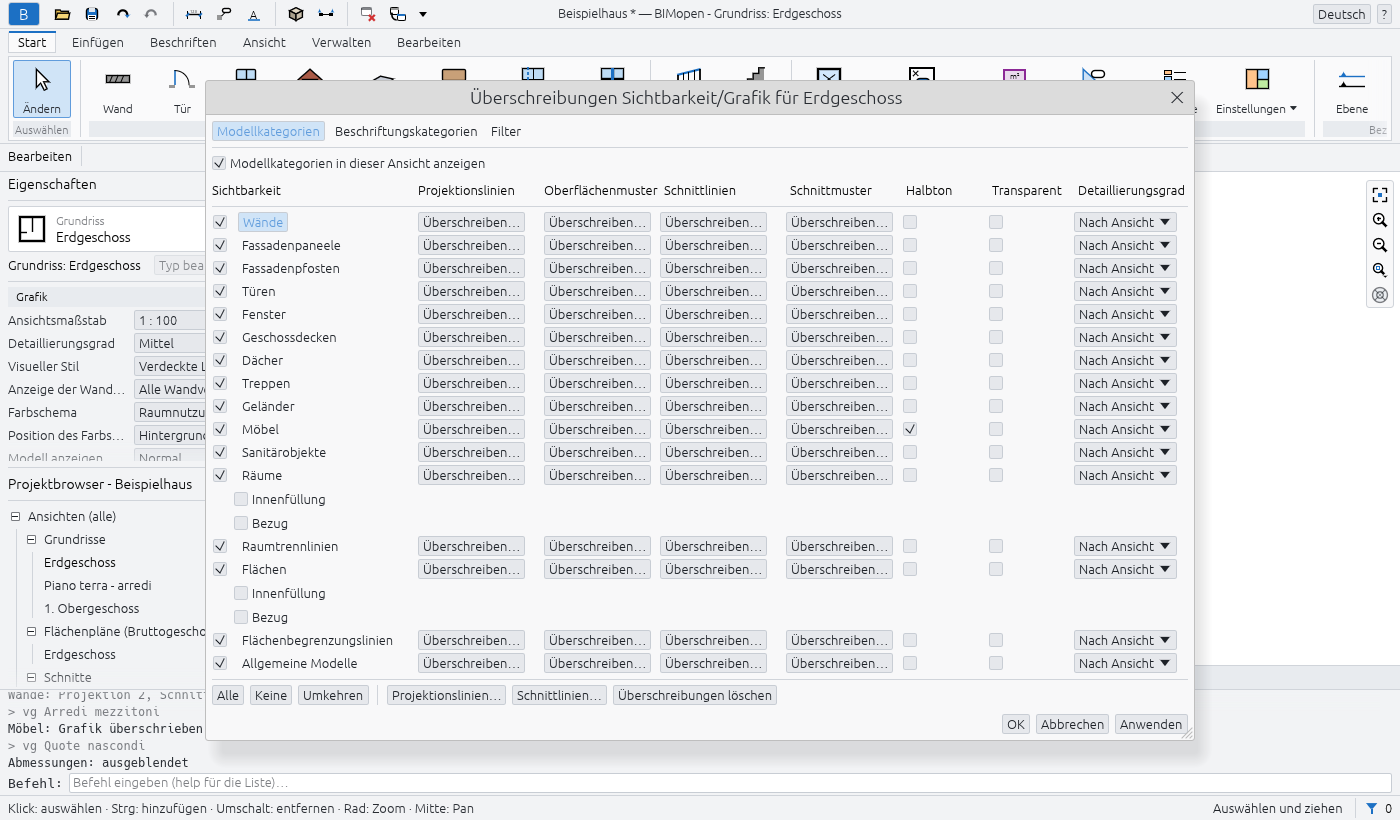Click the switch windows icon
This screenshot has width=1400, height=820.
(398, 14)
